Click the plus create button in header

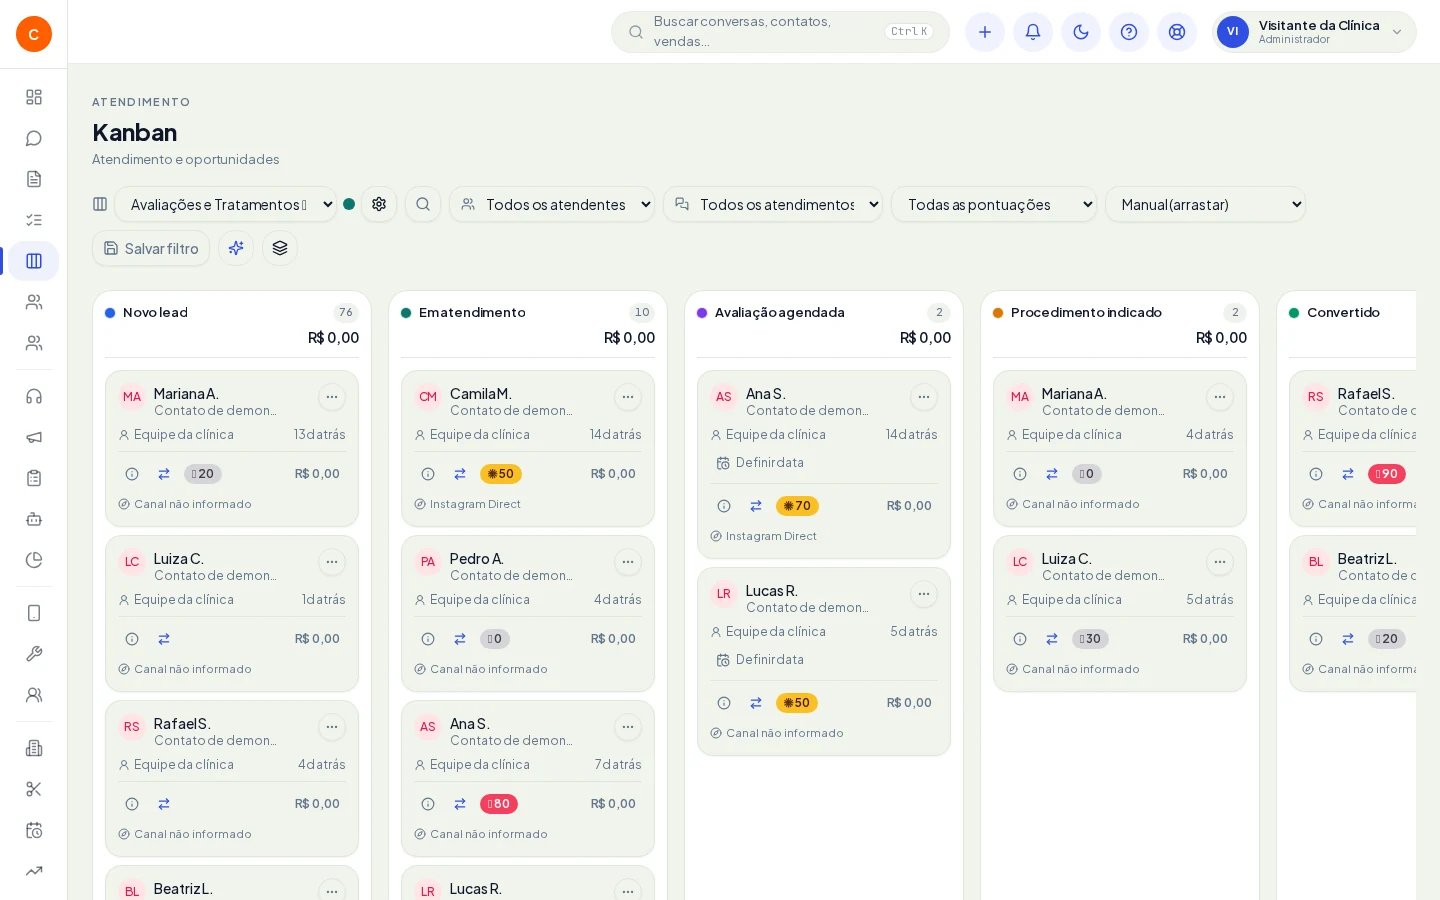tap(985, 32)
